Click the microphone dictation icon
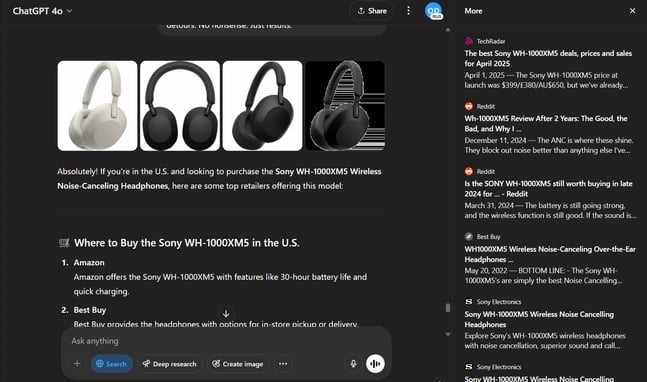Screen dimensions: 647x382 click(x=353, y=364)
